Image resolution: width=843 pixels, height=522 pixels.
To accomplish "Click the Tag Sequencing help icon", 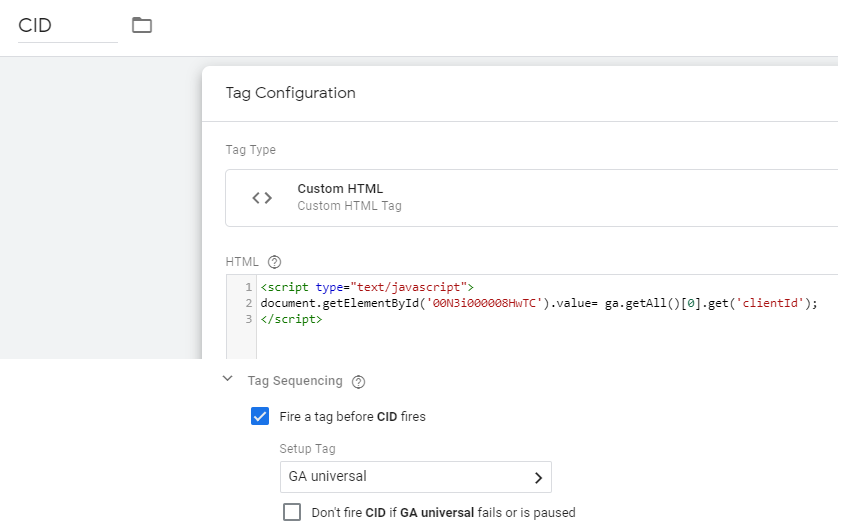I will [x=358, y=382].
